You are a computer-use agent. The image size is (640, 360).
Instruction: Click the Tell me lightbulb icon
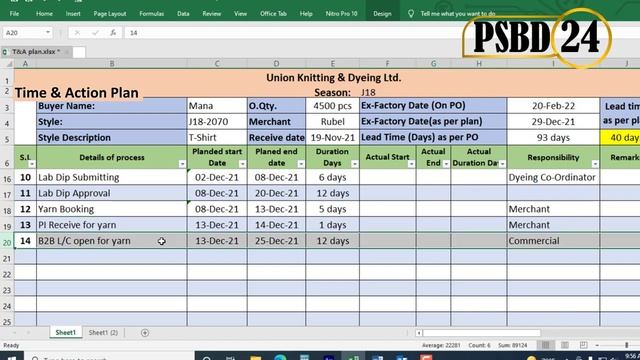tap(411, 13)
